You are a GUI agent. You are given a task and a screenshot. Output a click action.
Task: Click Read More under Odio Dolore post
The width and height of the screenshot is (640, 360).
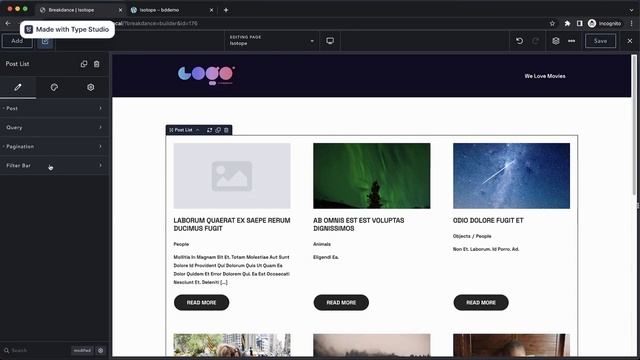(x=481, y=302)
